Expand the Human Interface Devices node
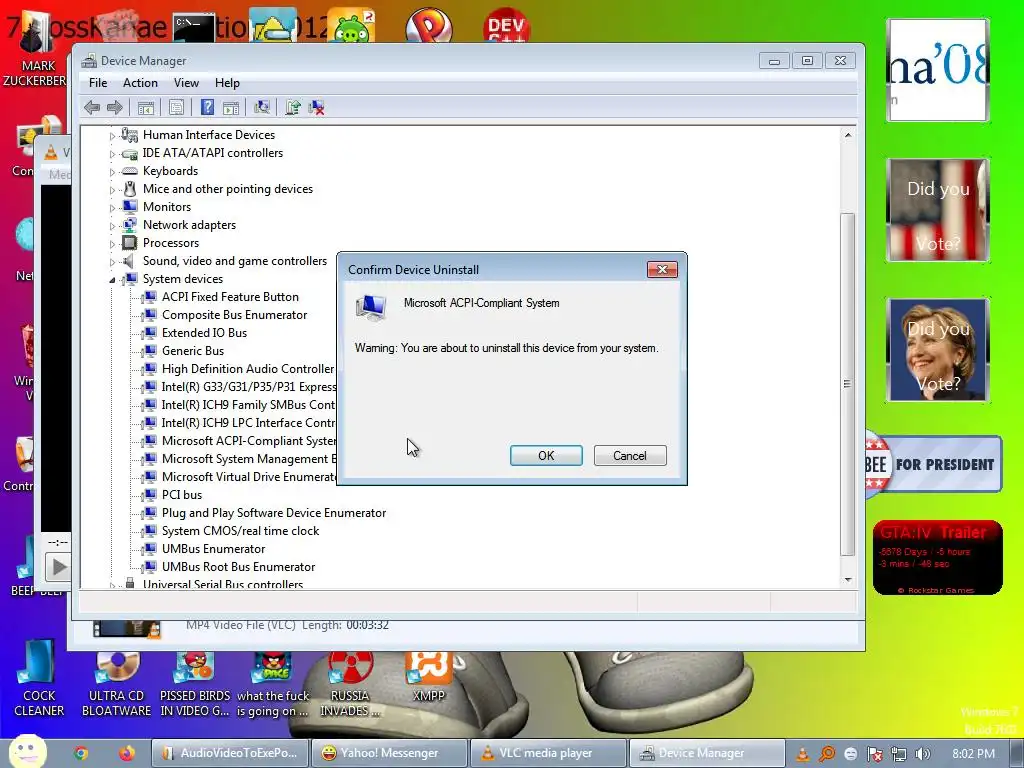Screen dimensions: 1024x768 (x=112, y=136)
